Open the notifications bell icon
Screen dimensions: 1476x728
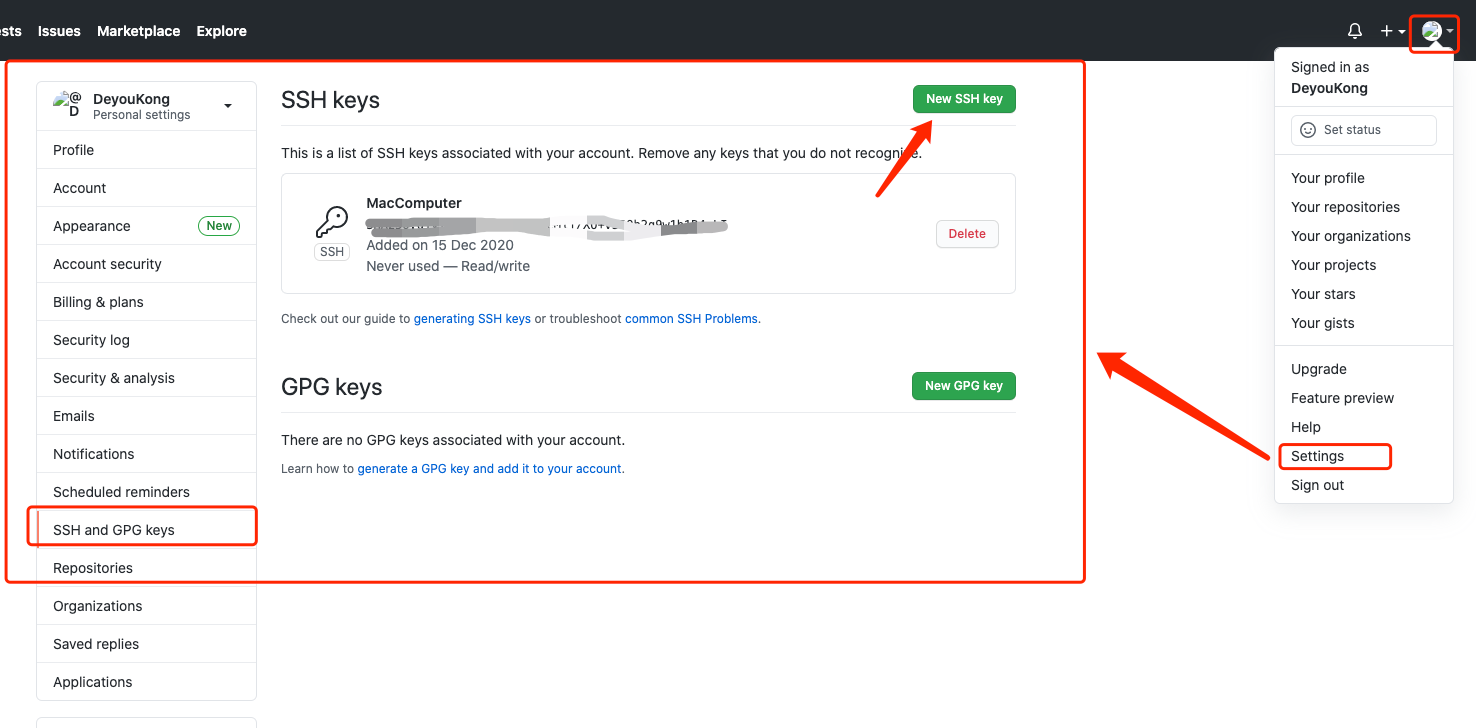coord(1355,31)
